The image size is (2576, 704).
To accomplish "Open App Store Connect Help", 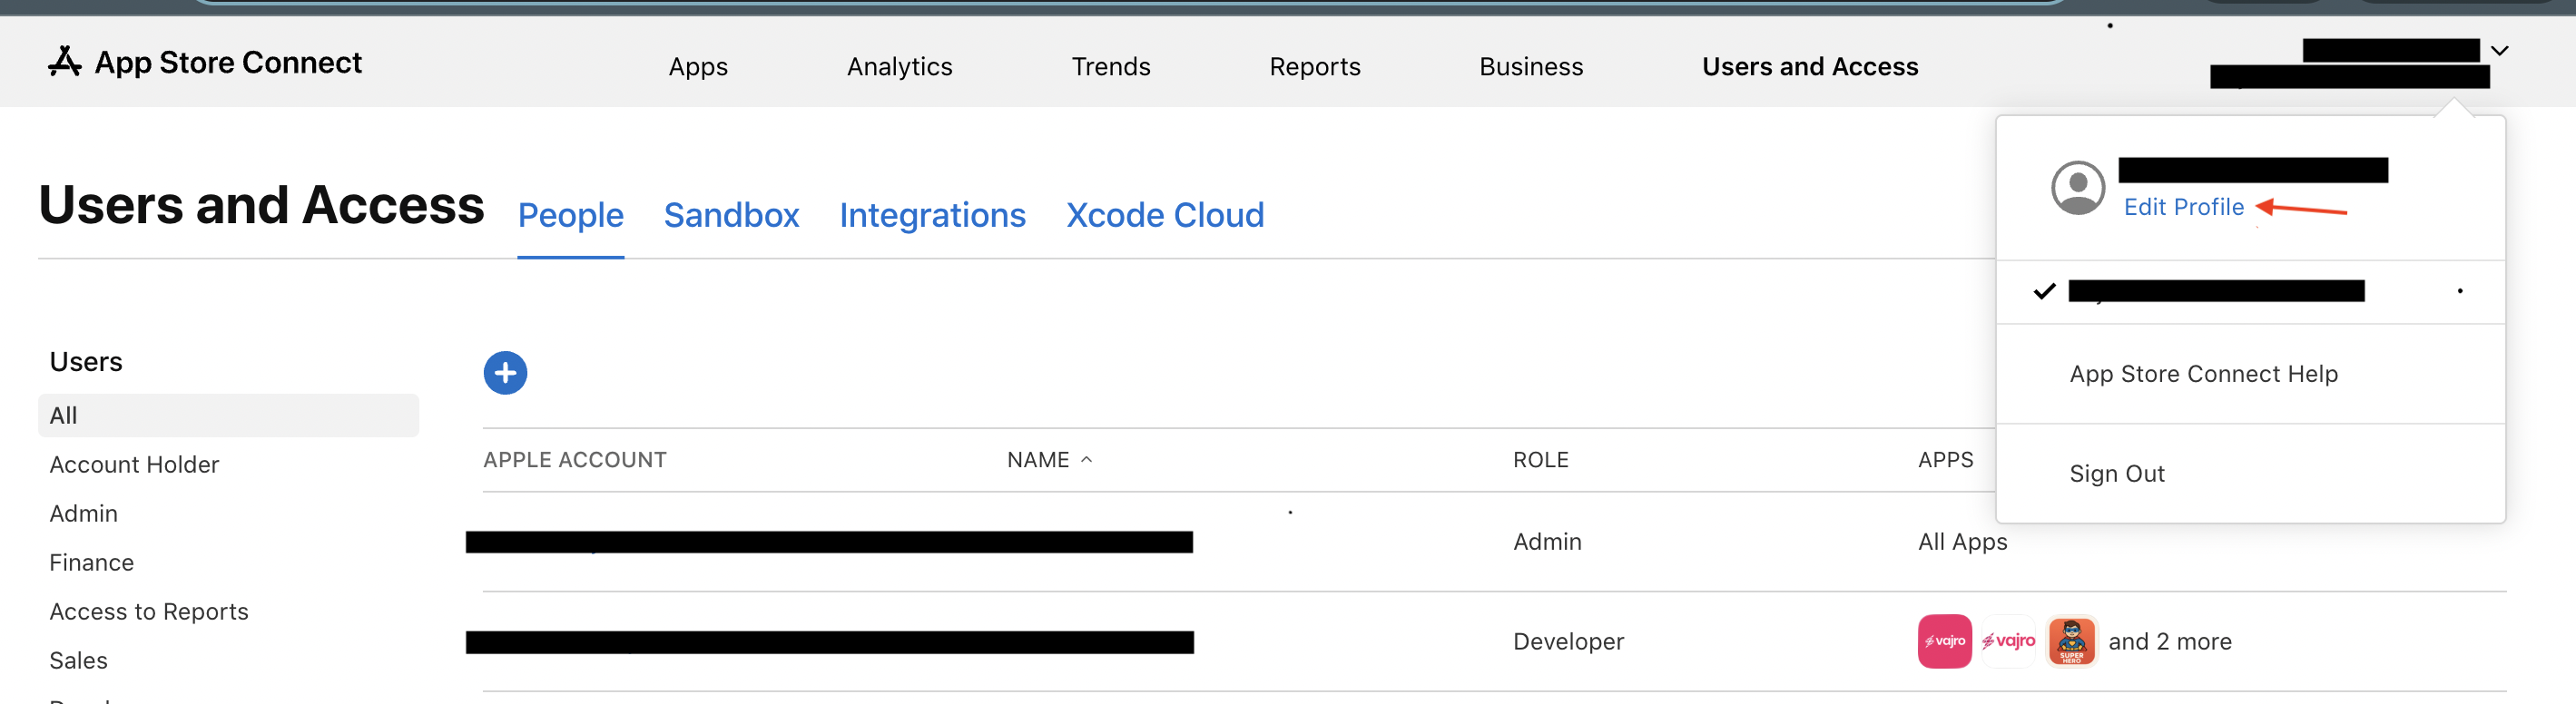I will (2203, 374).
